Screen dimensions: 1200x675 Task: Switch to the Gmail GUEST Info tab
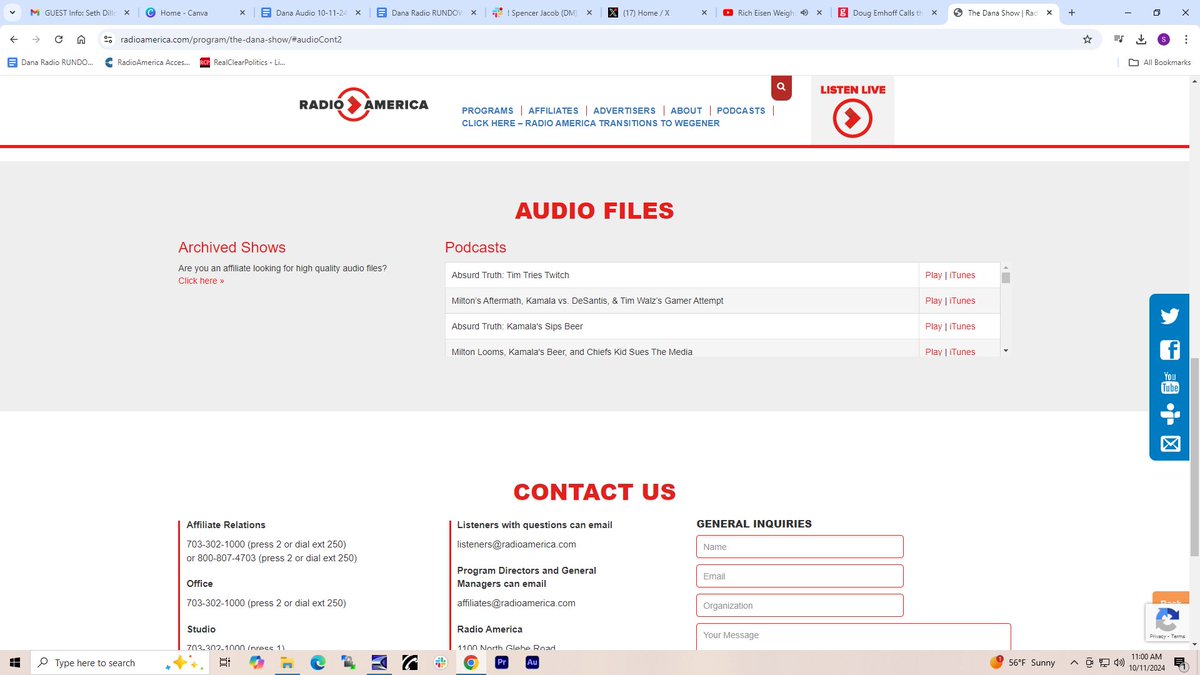click(x=80, y=13)
